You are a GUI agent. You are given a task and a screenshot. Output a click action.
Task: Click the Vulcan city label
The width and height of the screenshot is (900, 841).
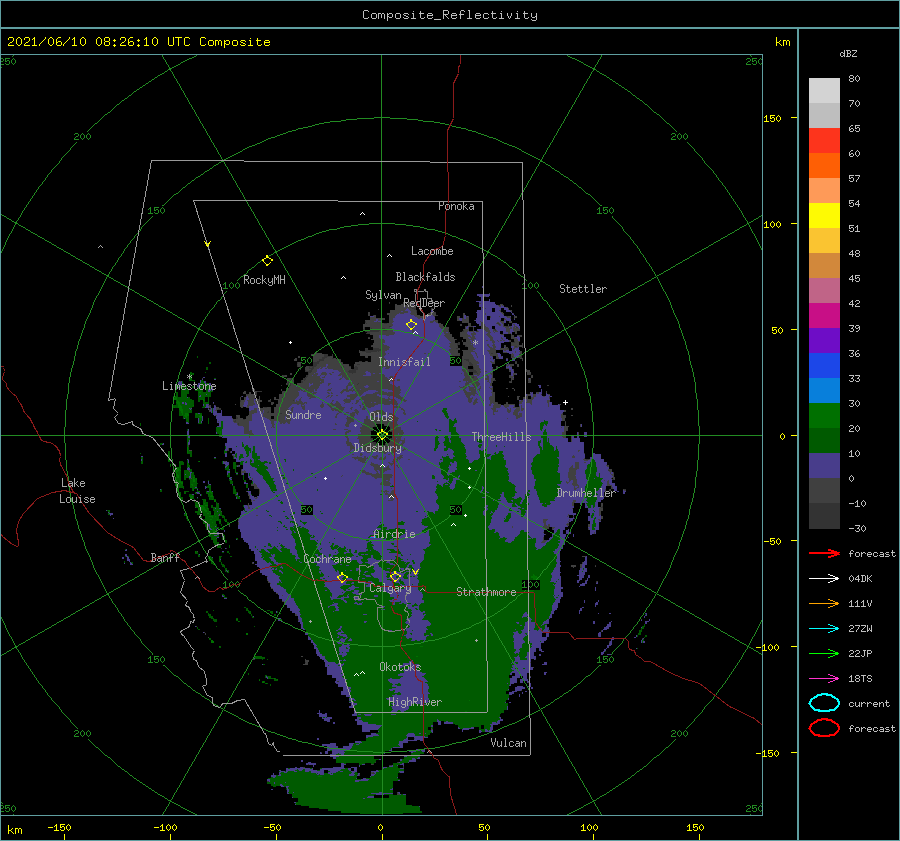pos(509,743)
